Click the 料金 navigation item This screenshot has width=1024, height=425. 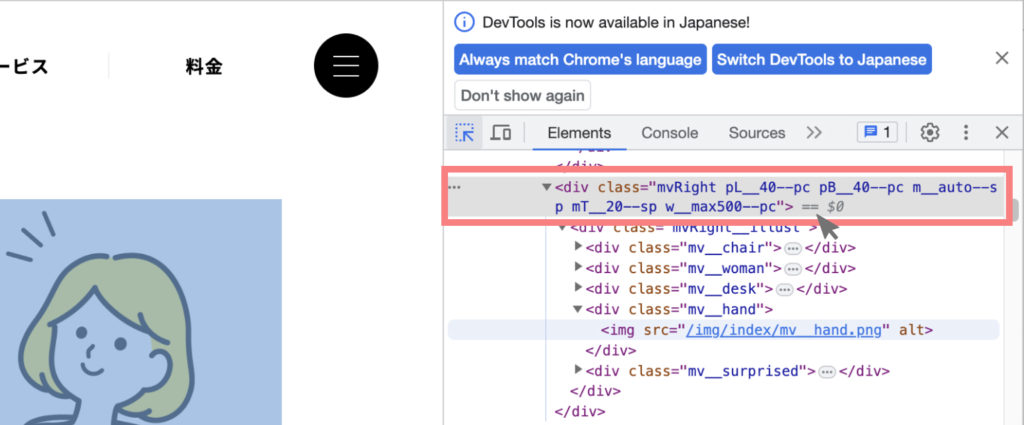pos(204,67)
